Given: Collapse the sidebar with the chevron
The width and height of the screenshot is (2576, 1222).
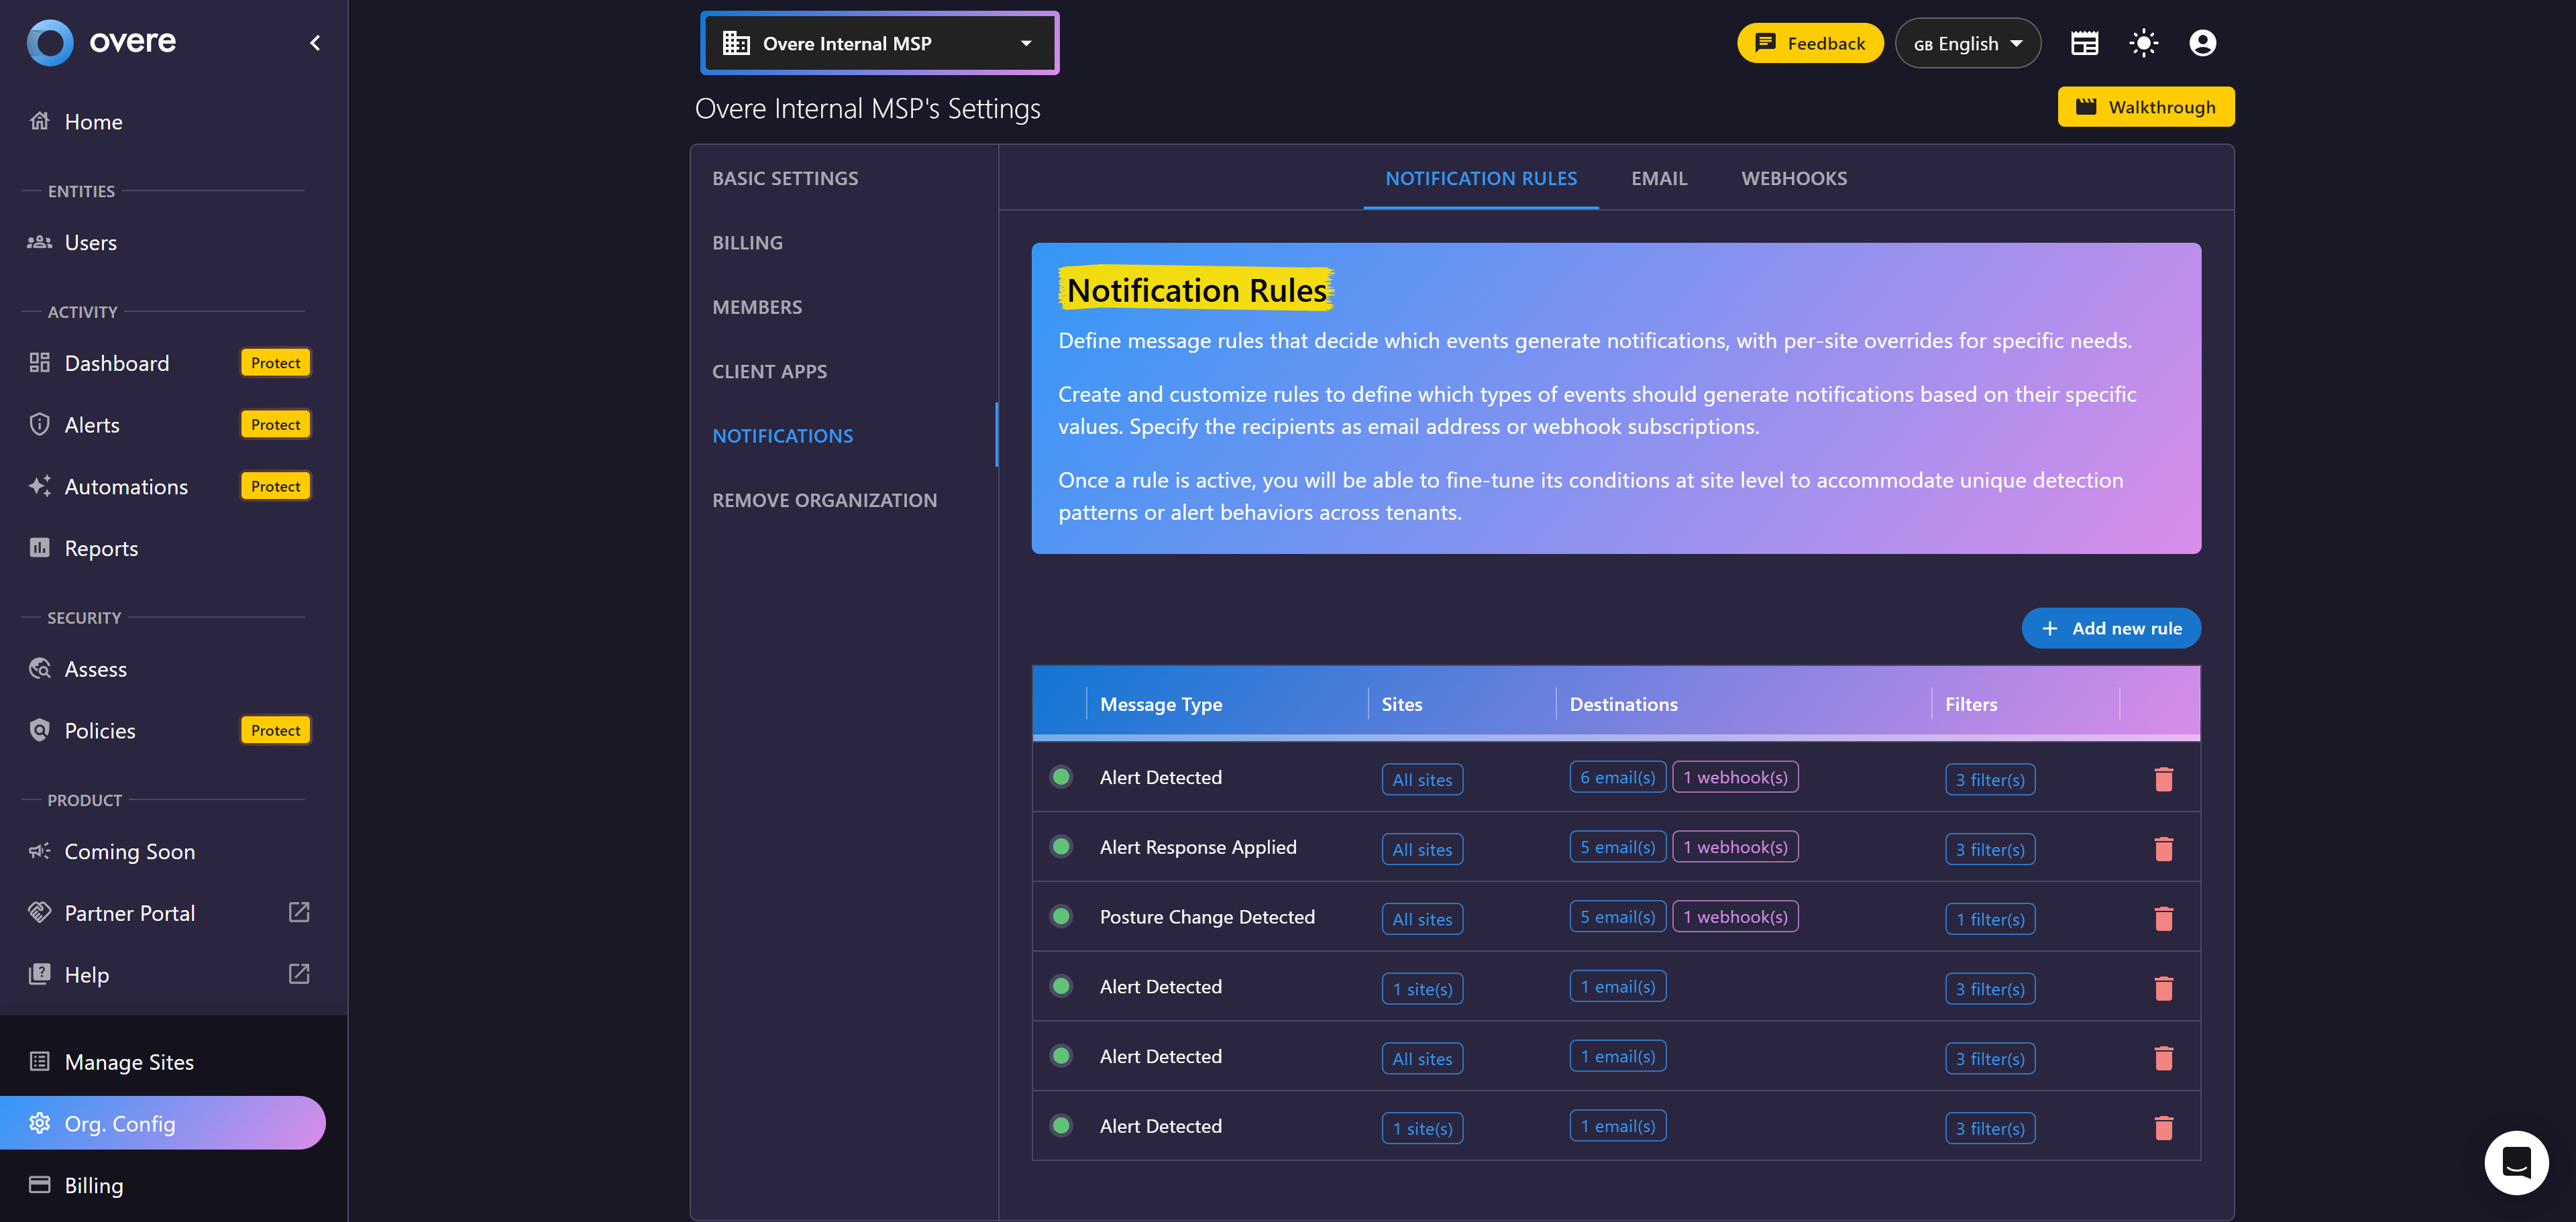Looking at the screenshot, I should (x=314, y=43).
